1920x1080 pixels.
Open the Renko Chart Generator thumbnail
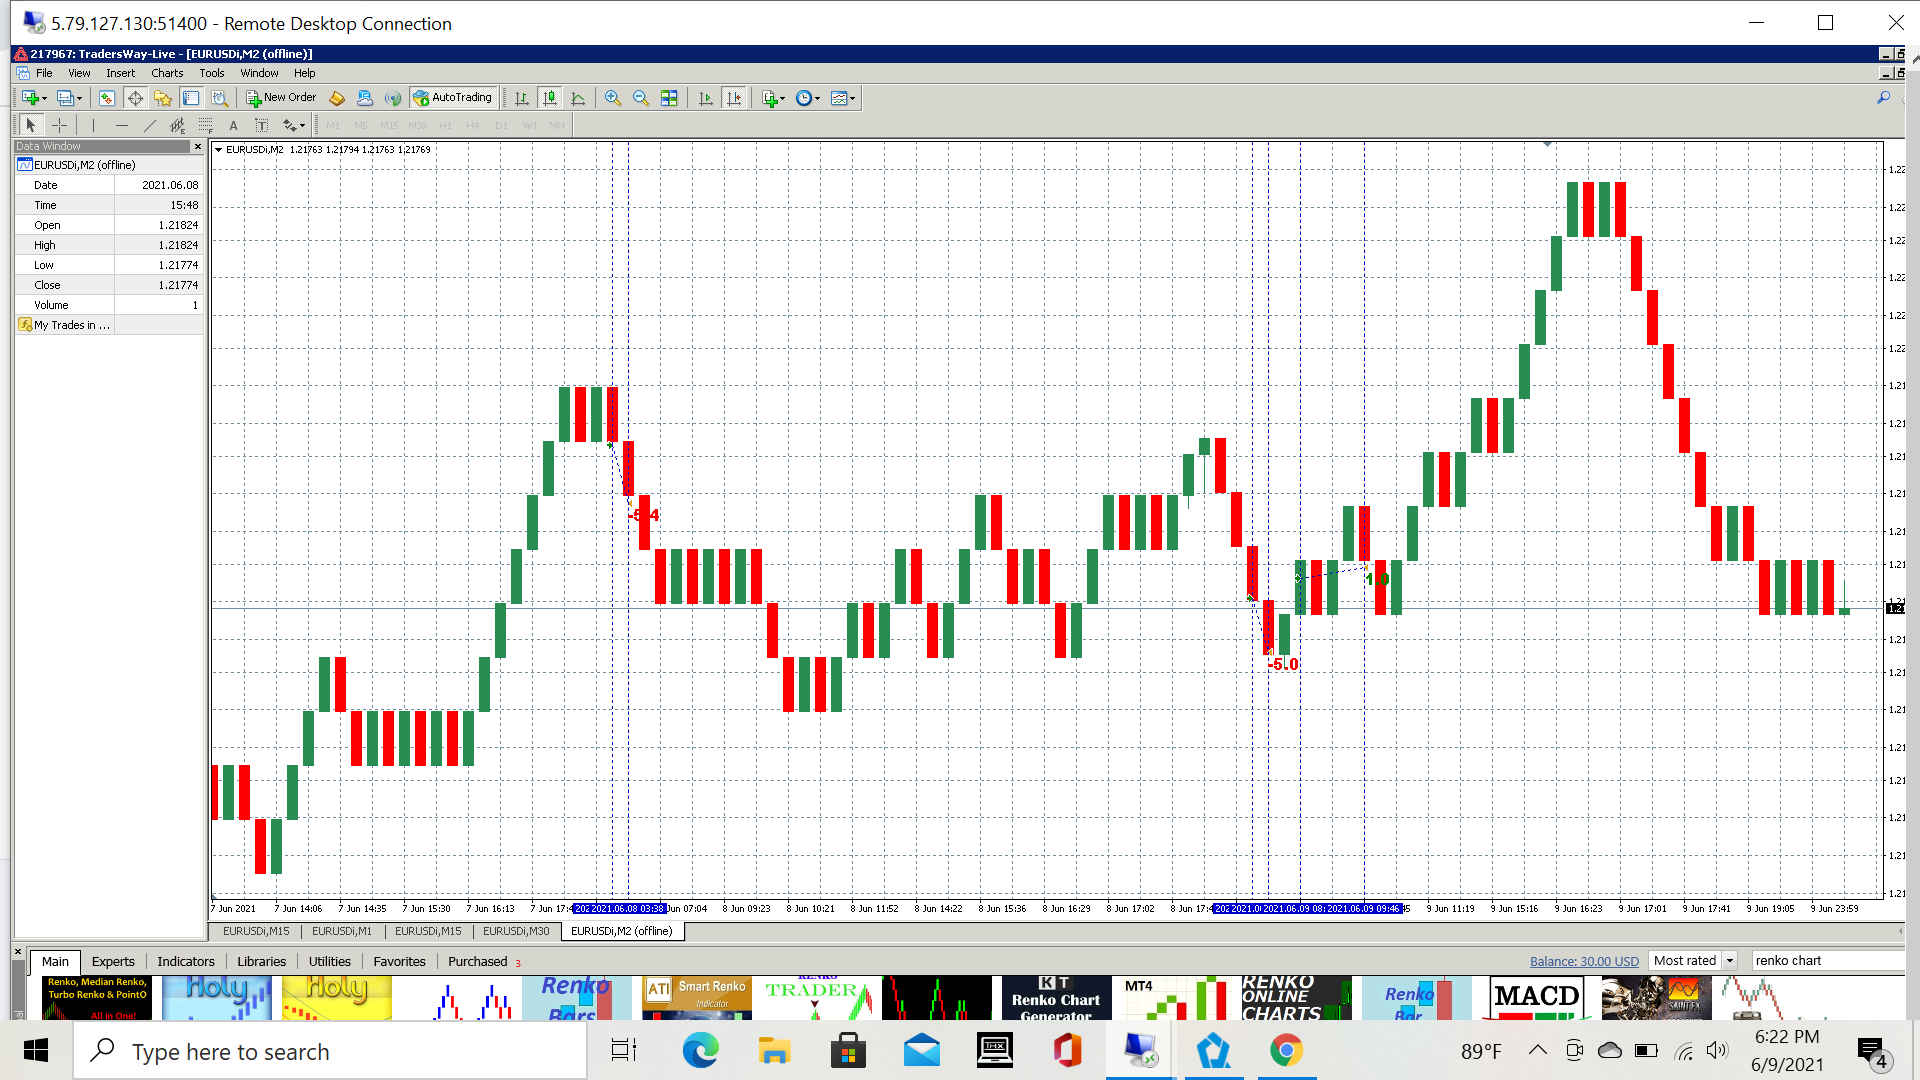tap(1055, 998)
